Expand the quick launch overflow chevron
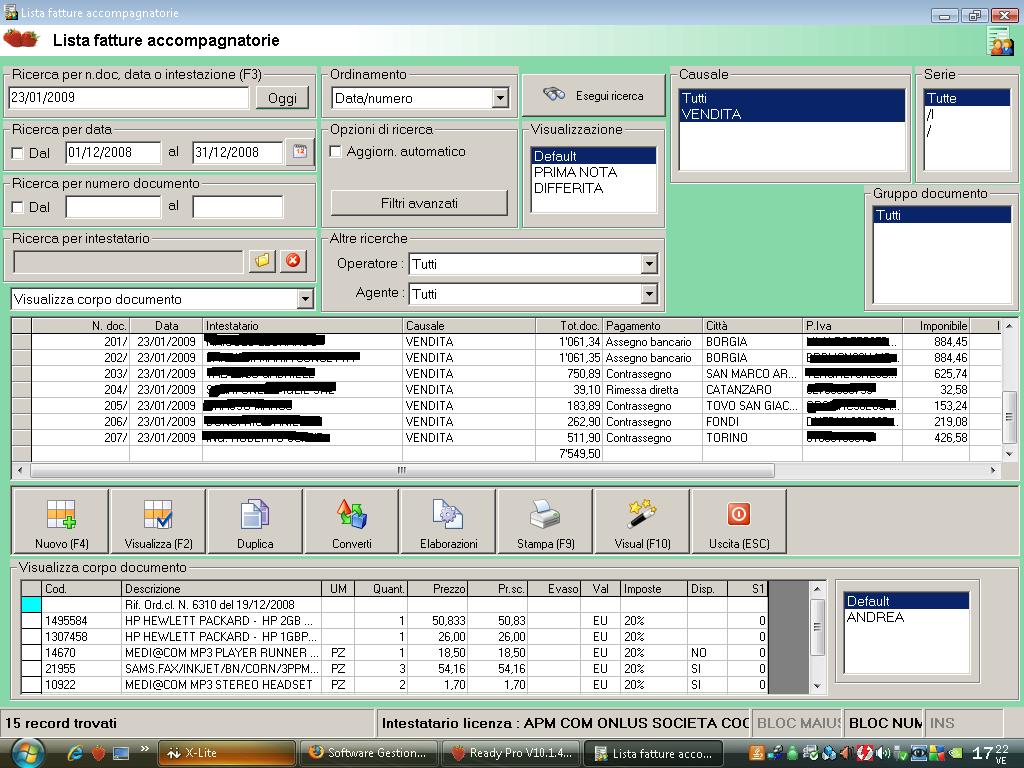This screenshot has height=768, width=1024. pyautogui.click(x=144, y=749)
